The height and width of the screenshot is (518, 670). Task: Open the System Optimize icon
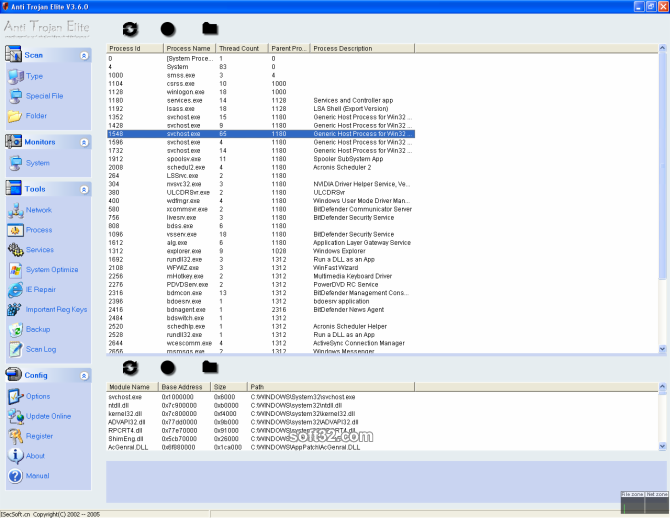coord(16,270)
